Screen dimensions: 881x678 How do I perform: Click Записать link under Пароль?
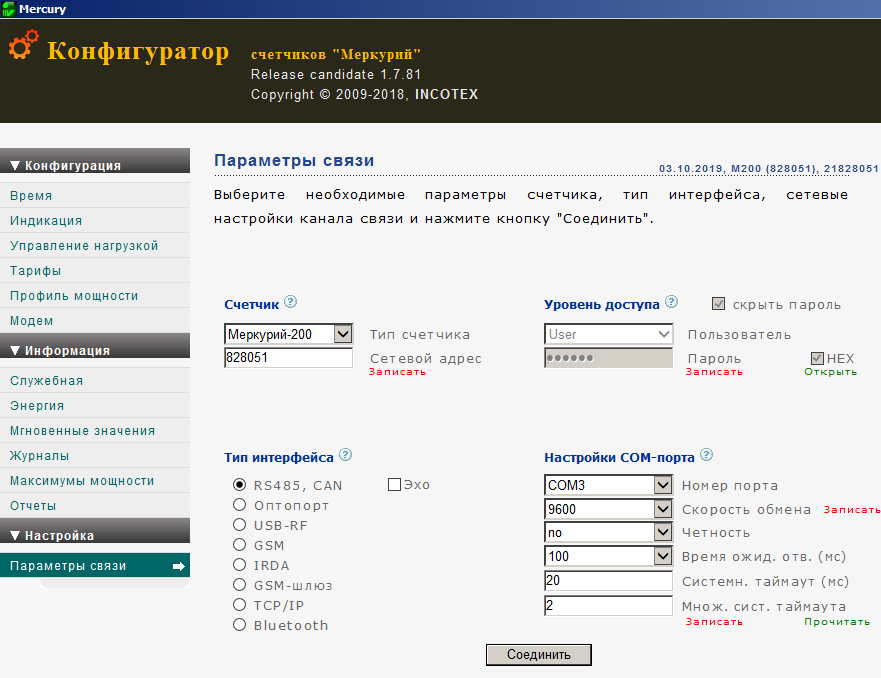[714, 372]
